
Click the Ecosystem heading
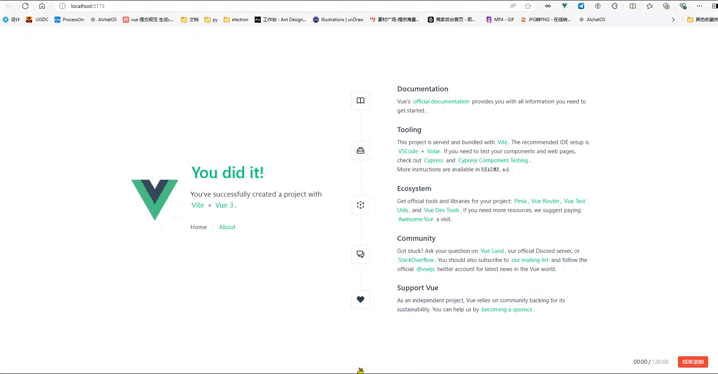click(414, 189)
